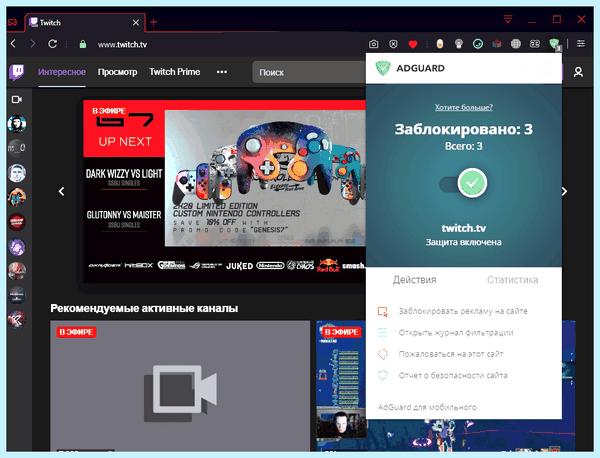600x458 pixels.
Task: Open the Интересное tab on Twitch
Action: tap(62, 72)
